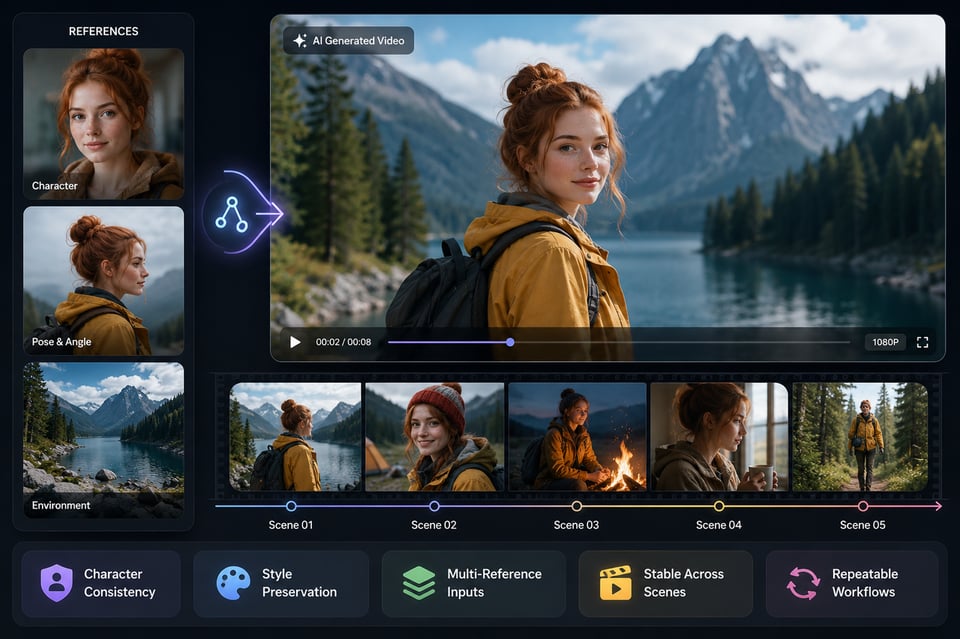Click the Scene 03 label
Screen dimensions: 960x639
tap(576, 525)
